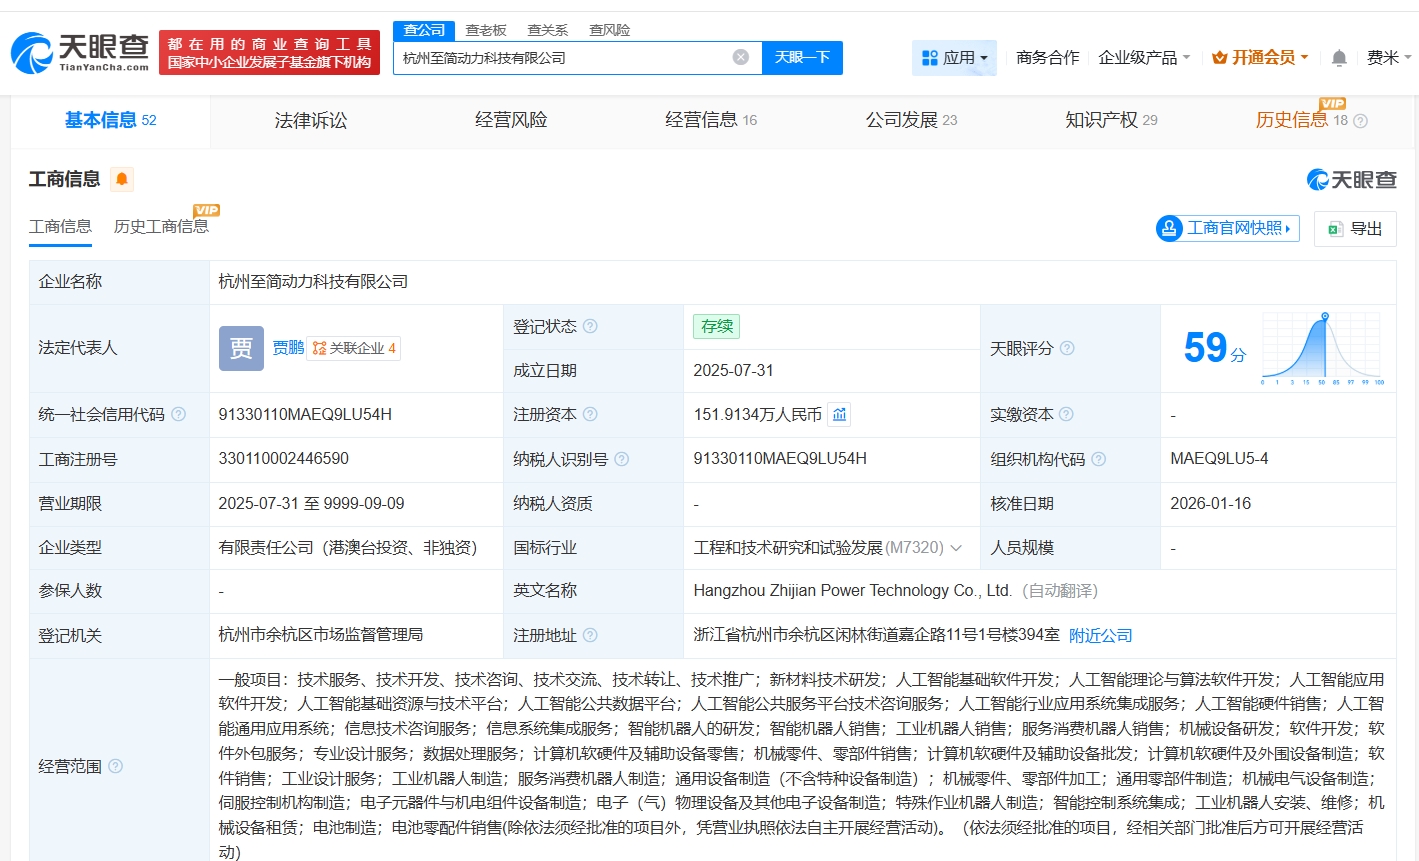Expand the 企业级产品 dropdown
Viewport: 1419px width, 861px height.
coord(1143,58)
